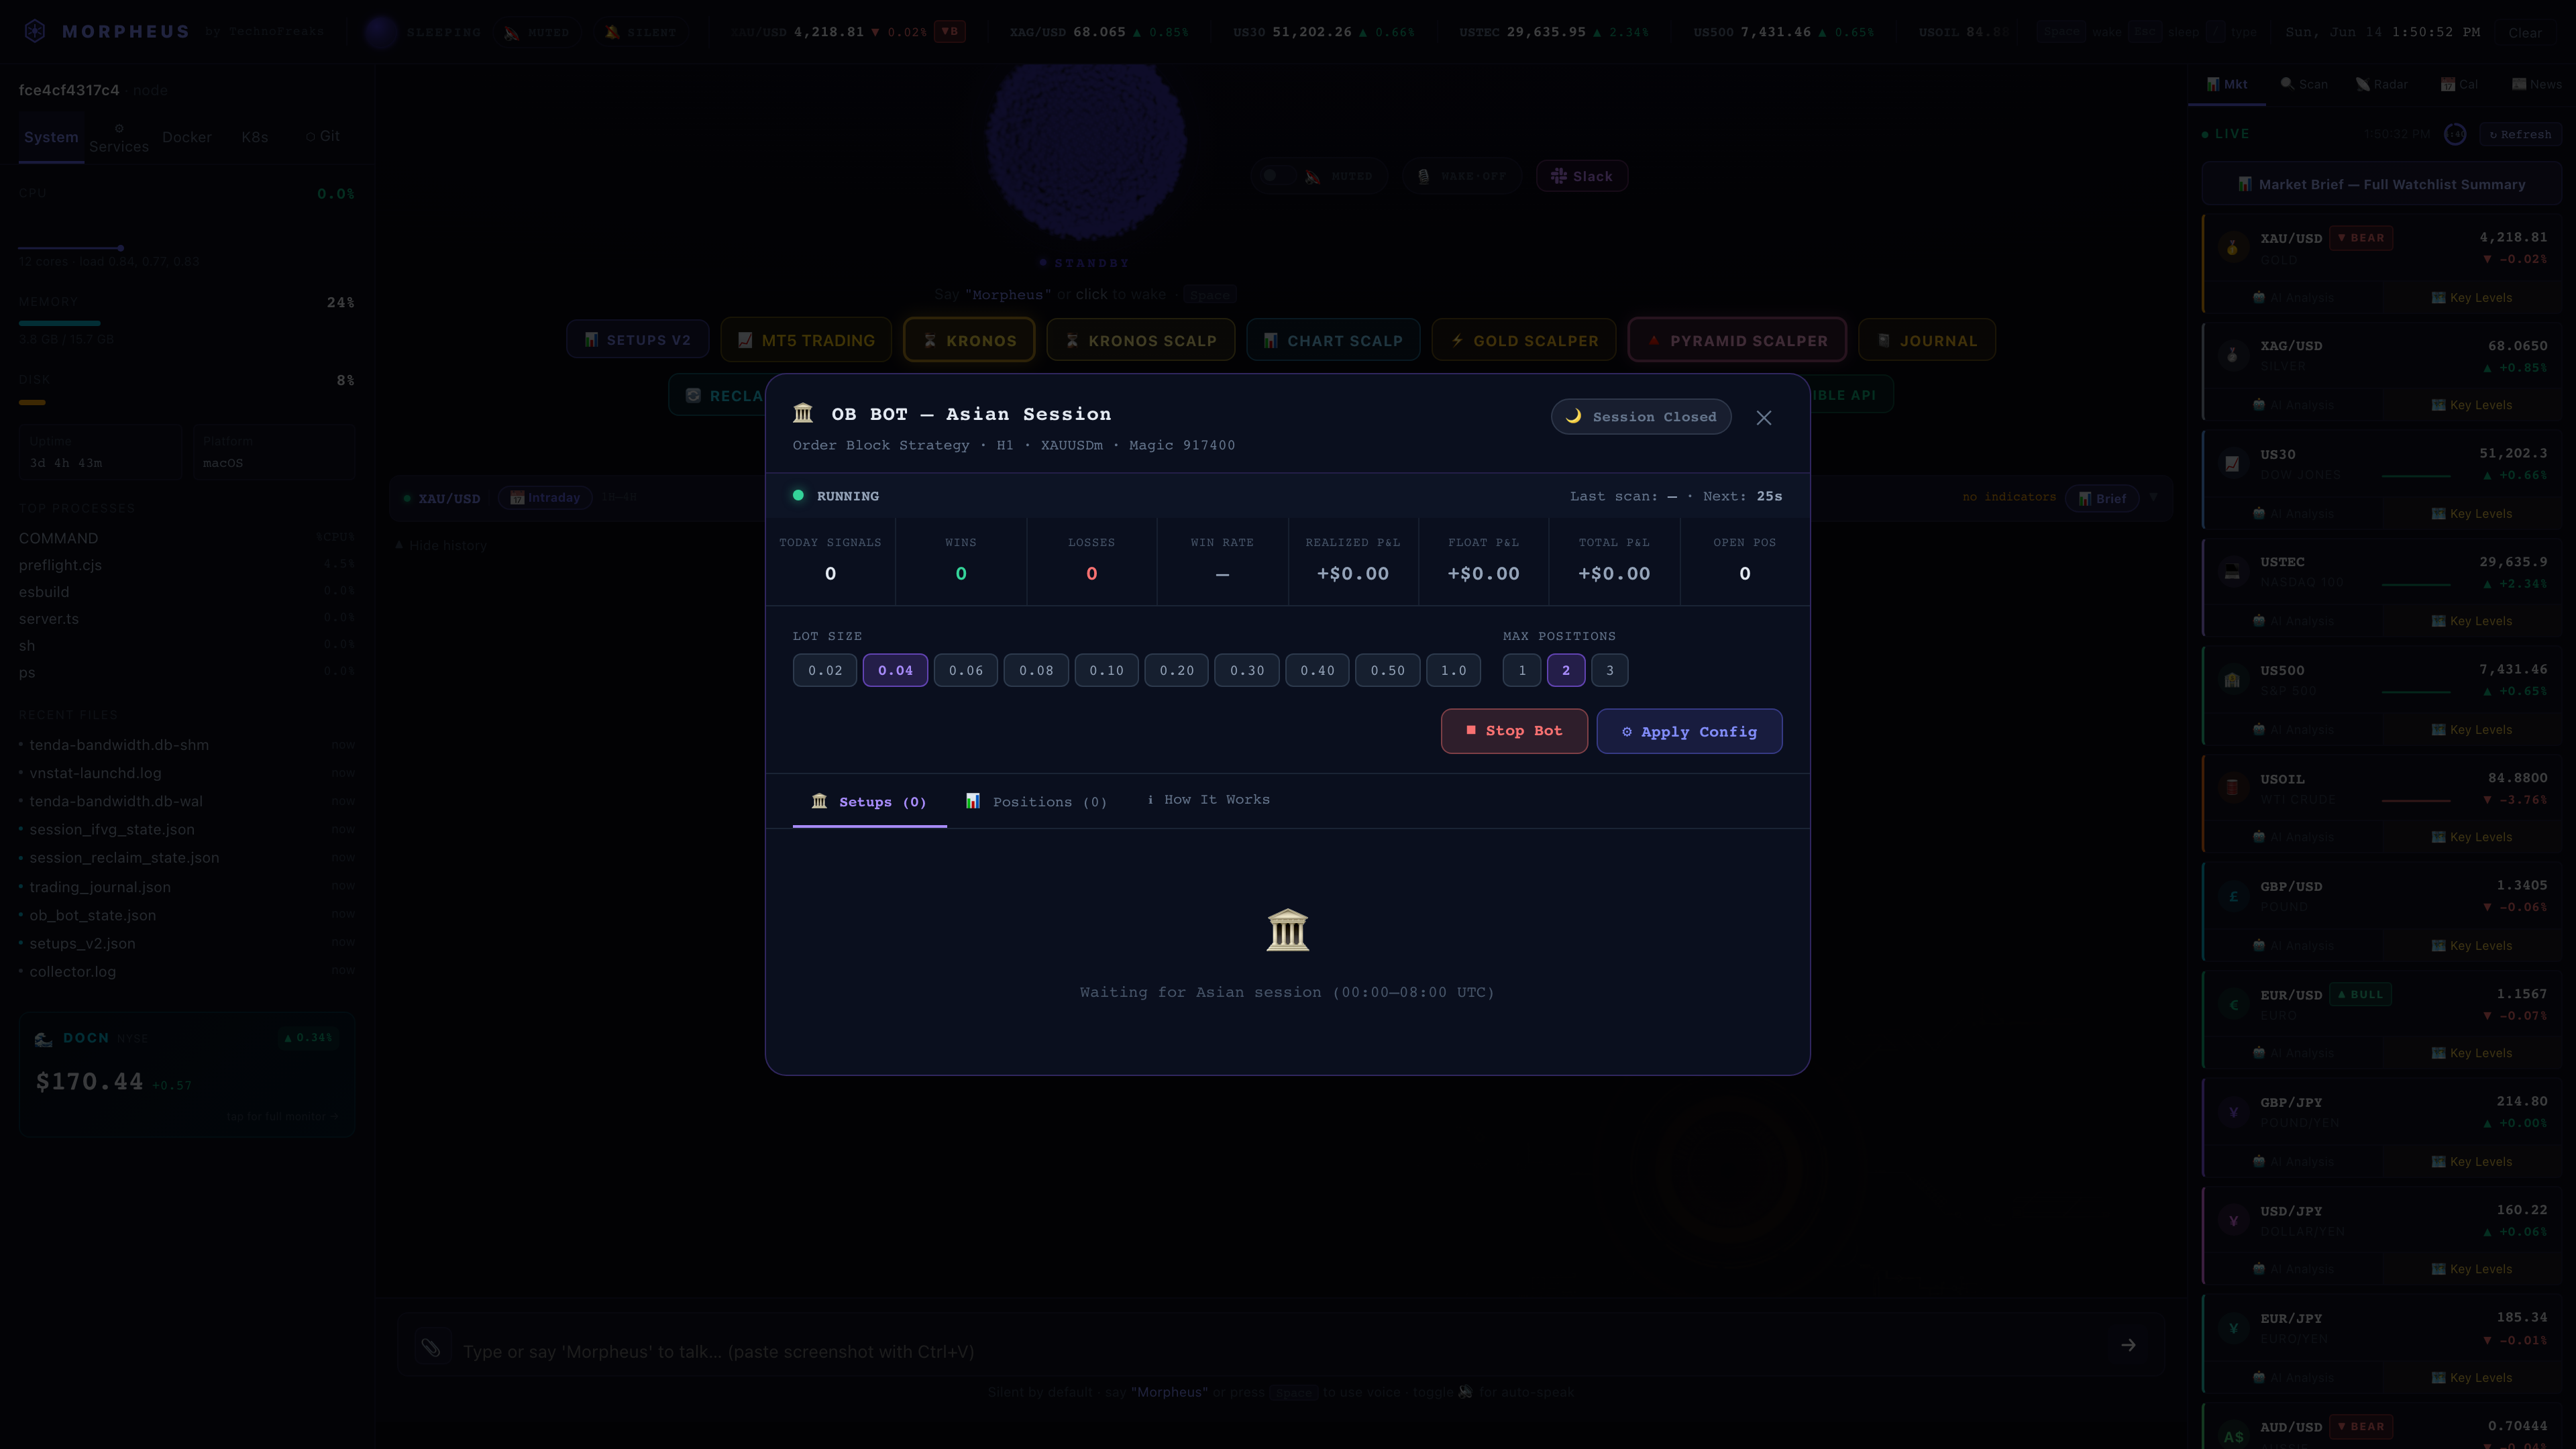Open the GOLD SCALPER panel
Viewport: 2576px width, 1449px height.
click(x=1524, y=340)
